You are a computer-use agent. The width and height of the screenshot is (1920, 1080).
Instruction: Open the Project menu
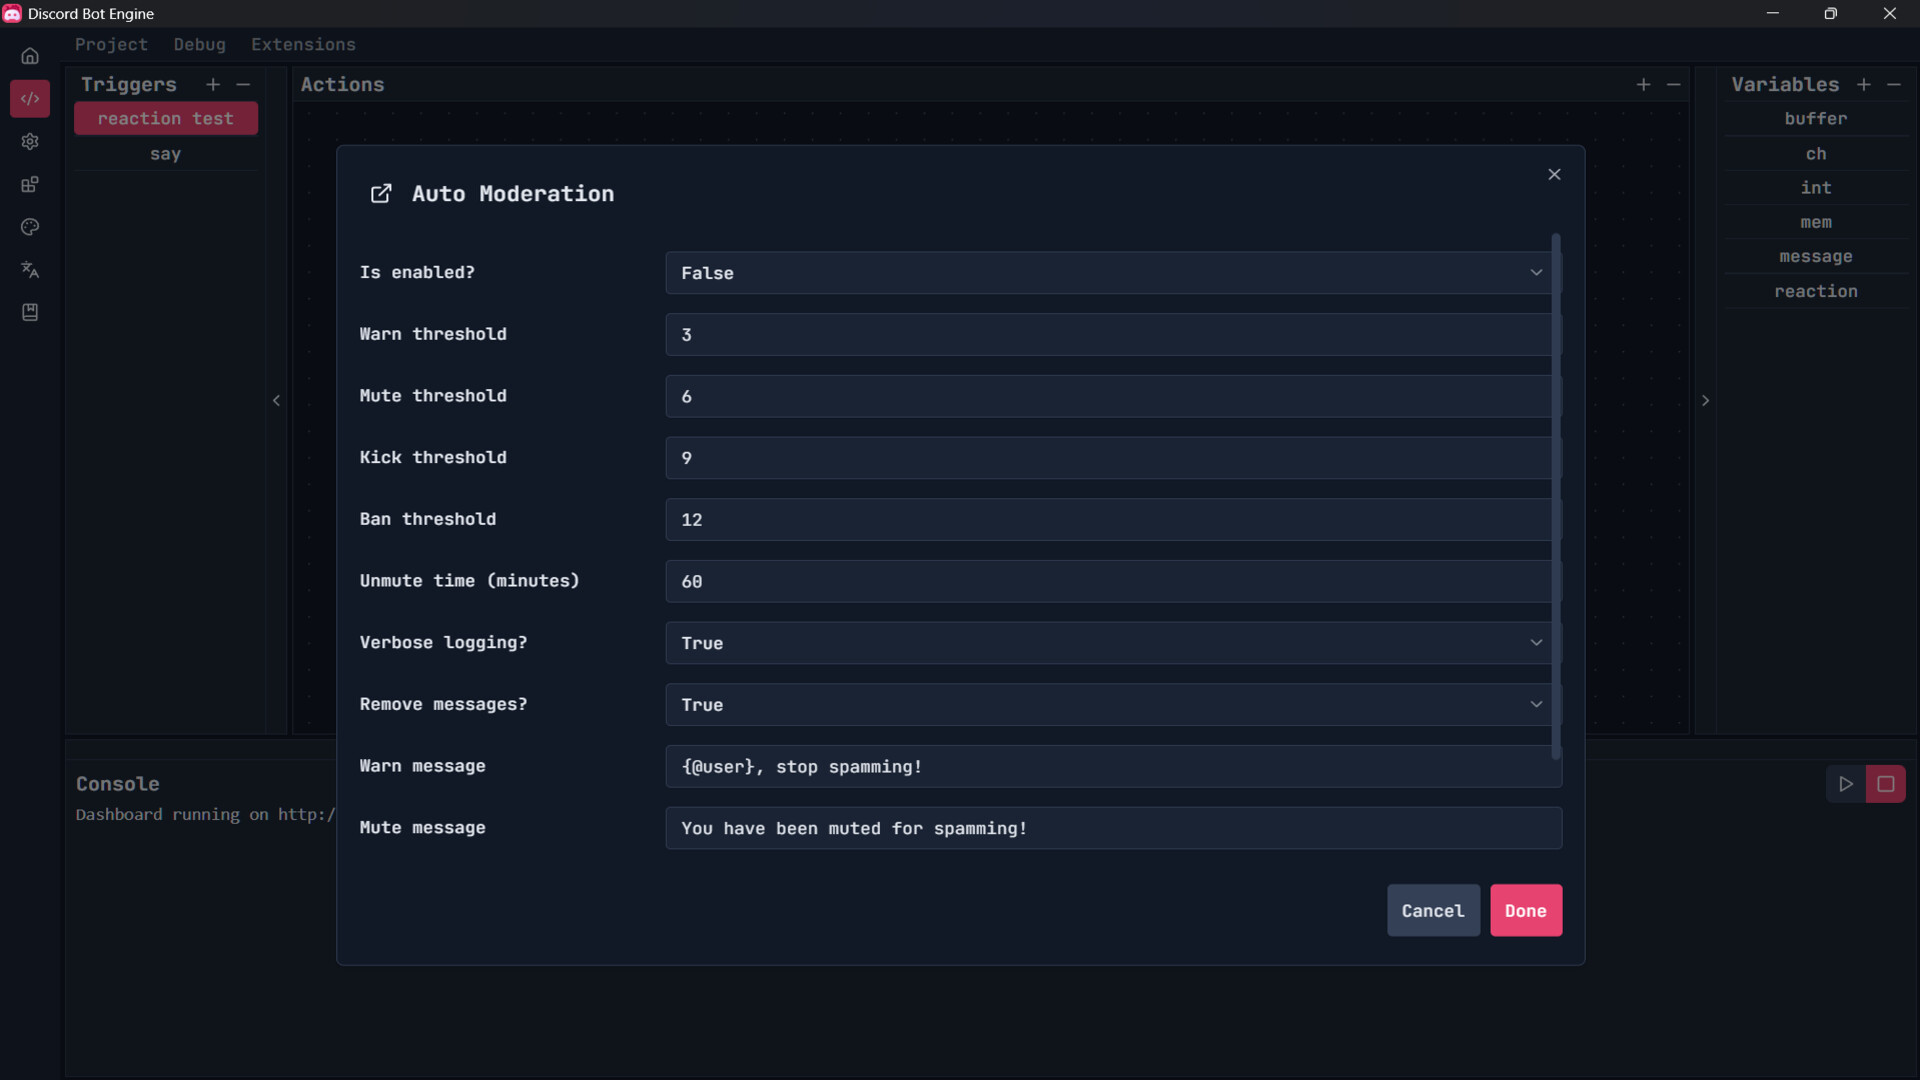point(111,44)
